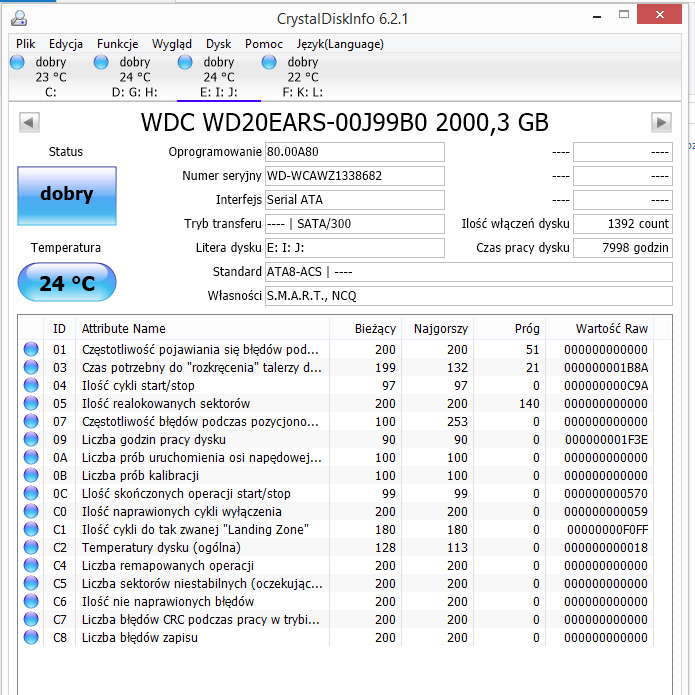Click status dot of attribute C6 row
The image size is (695, 695).
click(x=31, y=601)
